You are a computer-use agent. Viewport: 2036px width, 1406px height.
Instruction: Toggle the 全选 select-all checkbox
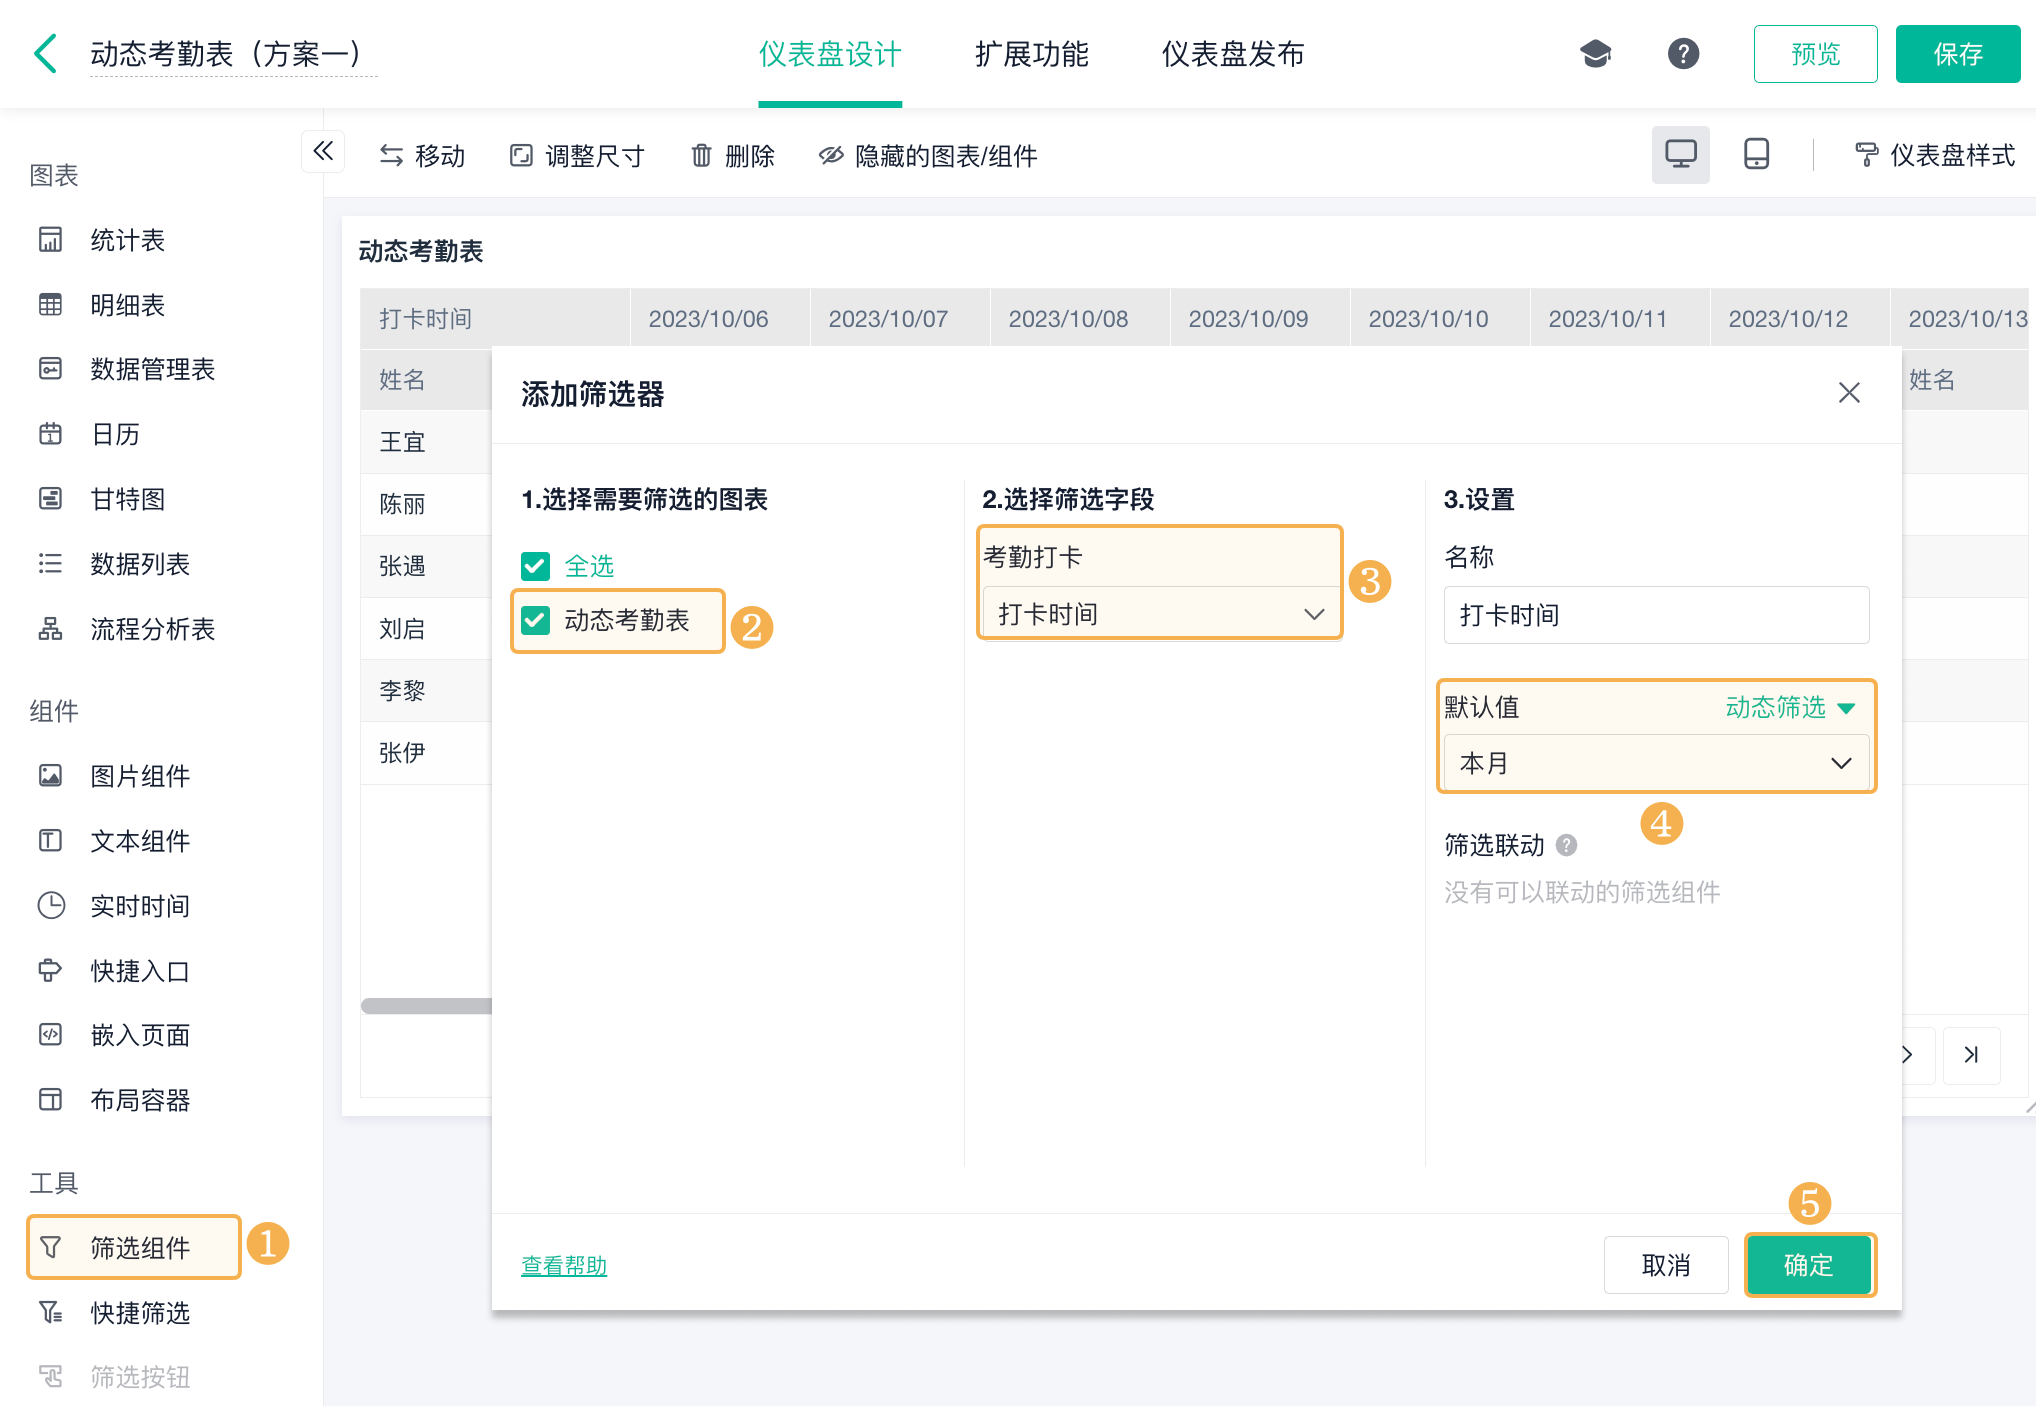(535, 567)
